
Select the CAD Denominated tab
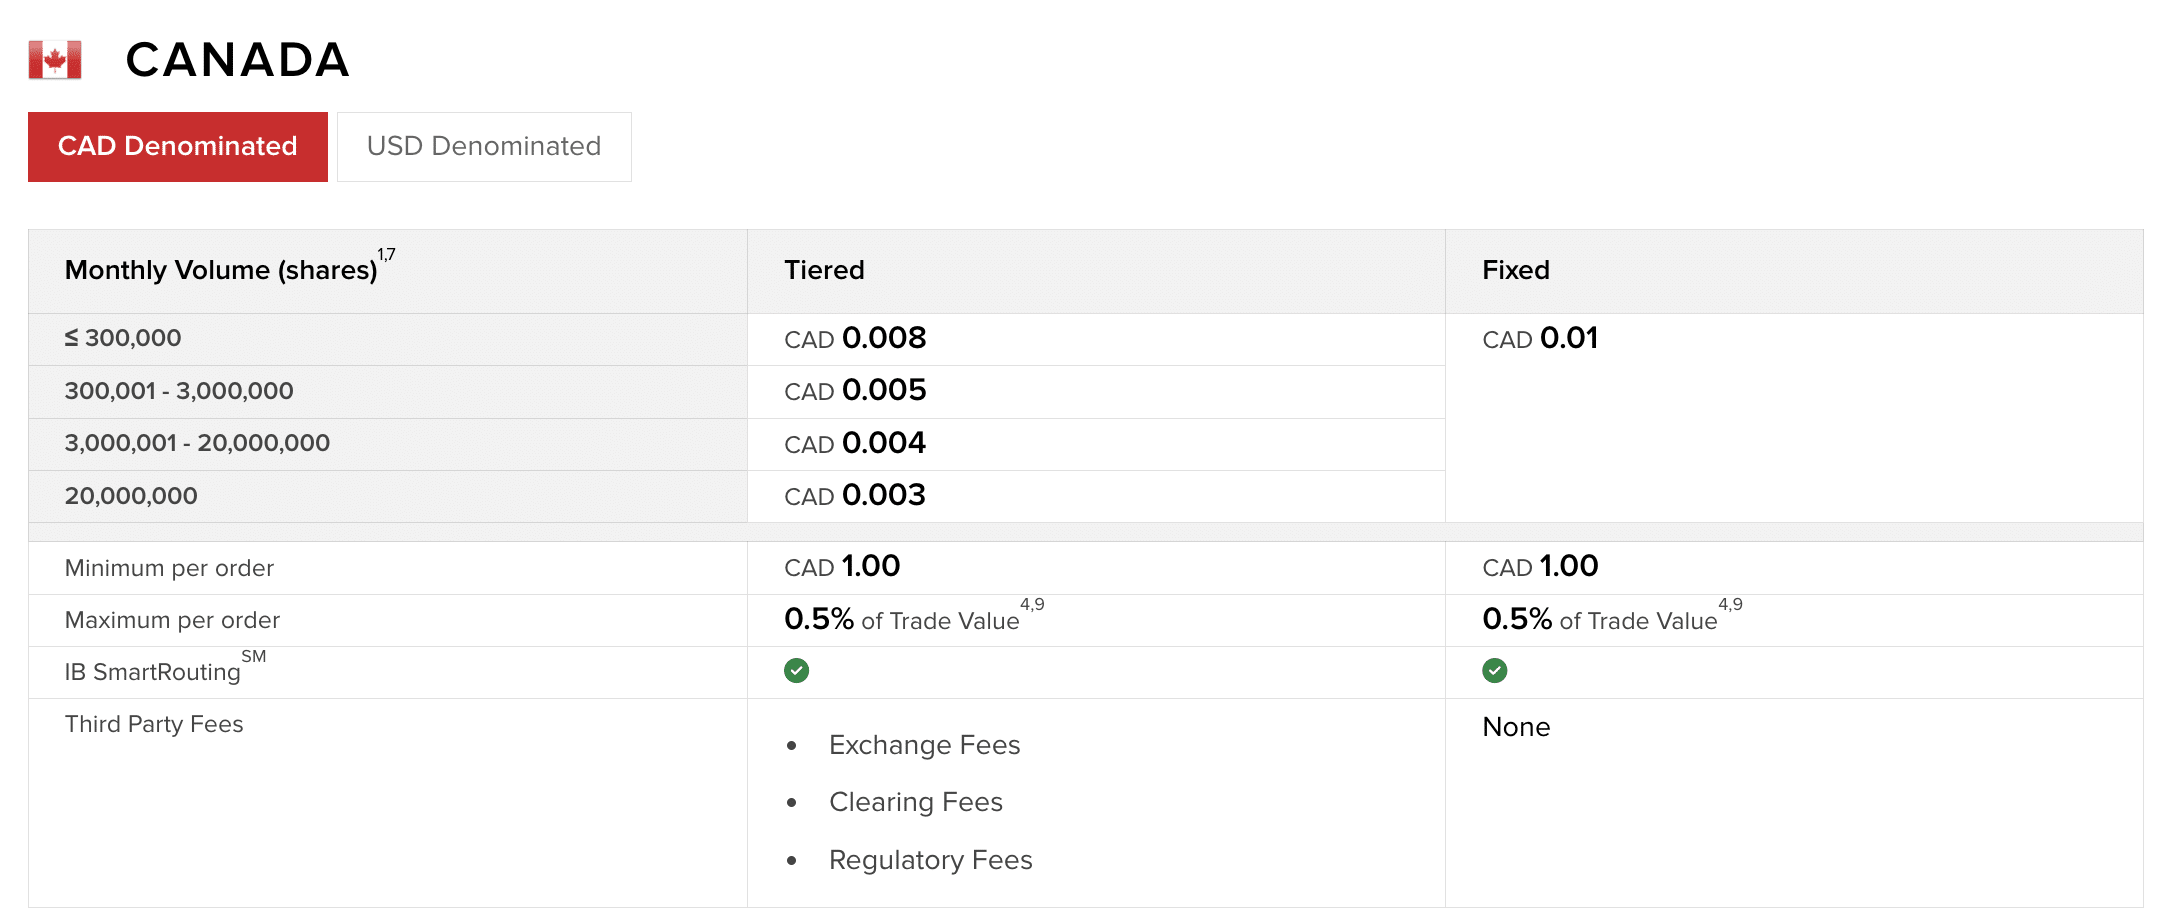(x=178, y=147)
